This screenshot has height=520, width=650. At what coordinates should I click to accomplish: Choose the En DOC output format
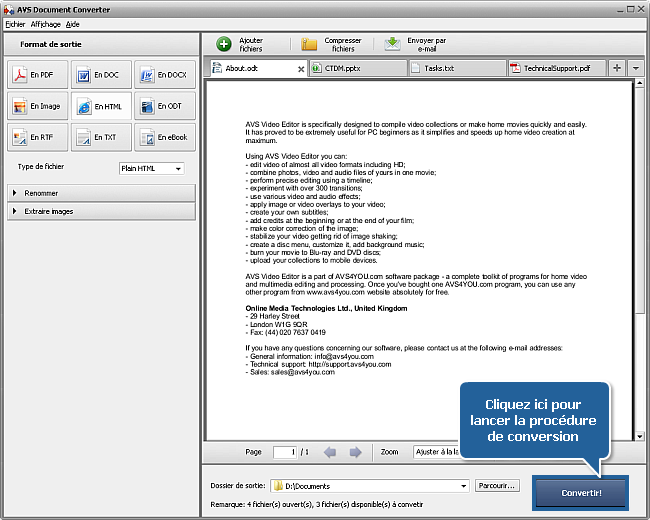click(x=101, y=75)
